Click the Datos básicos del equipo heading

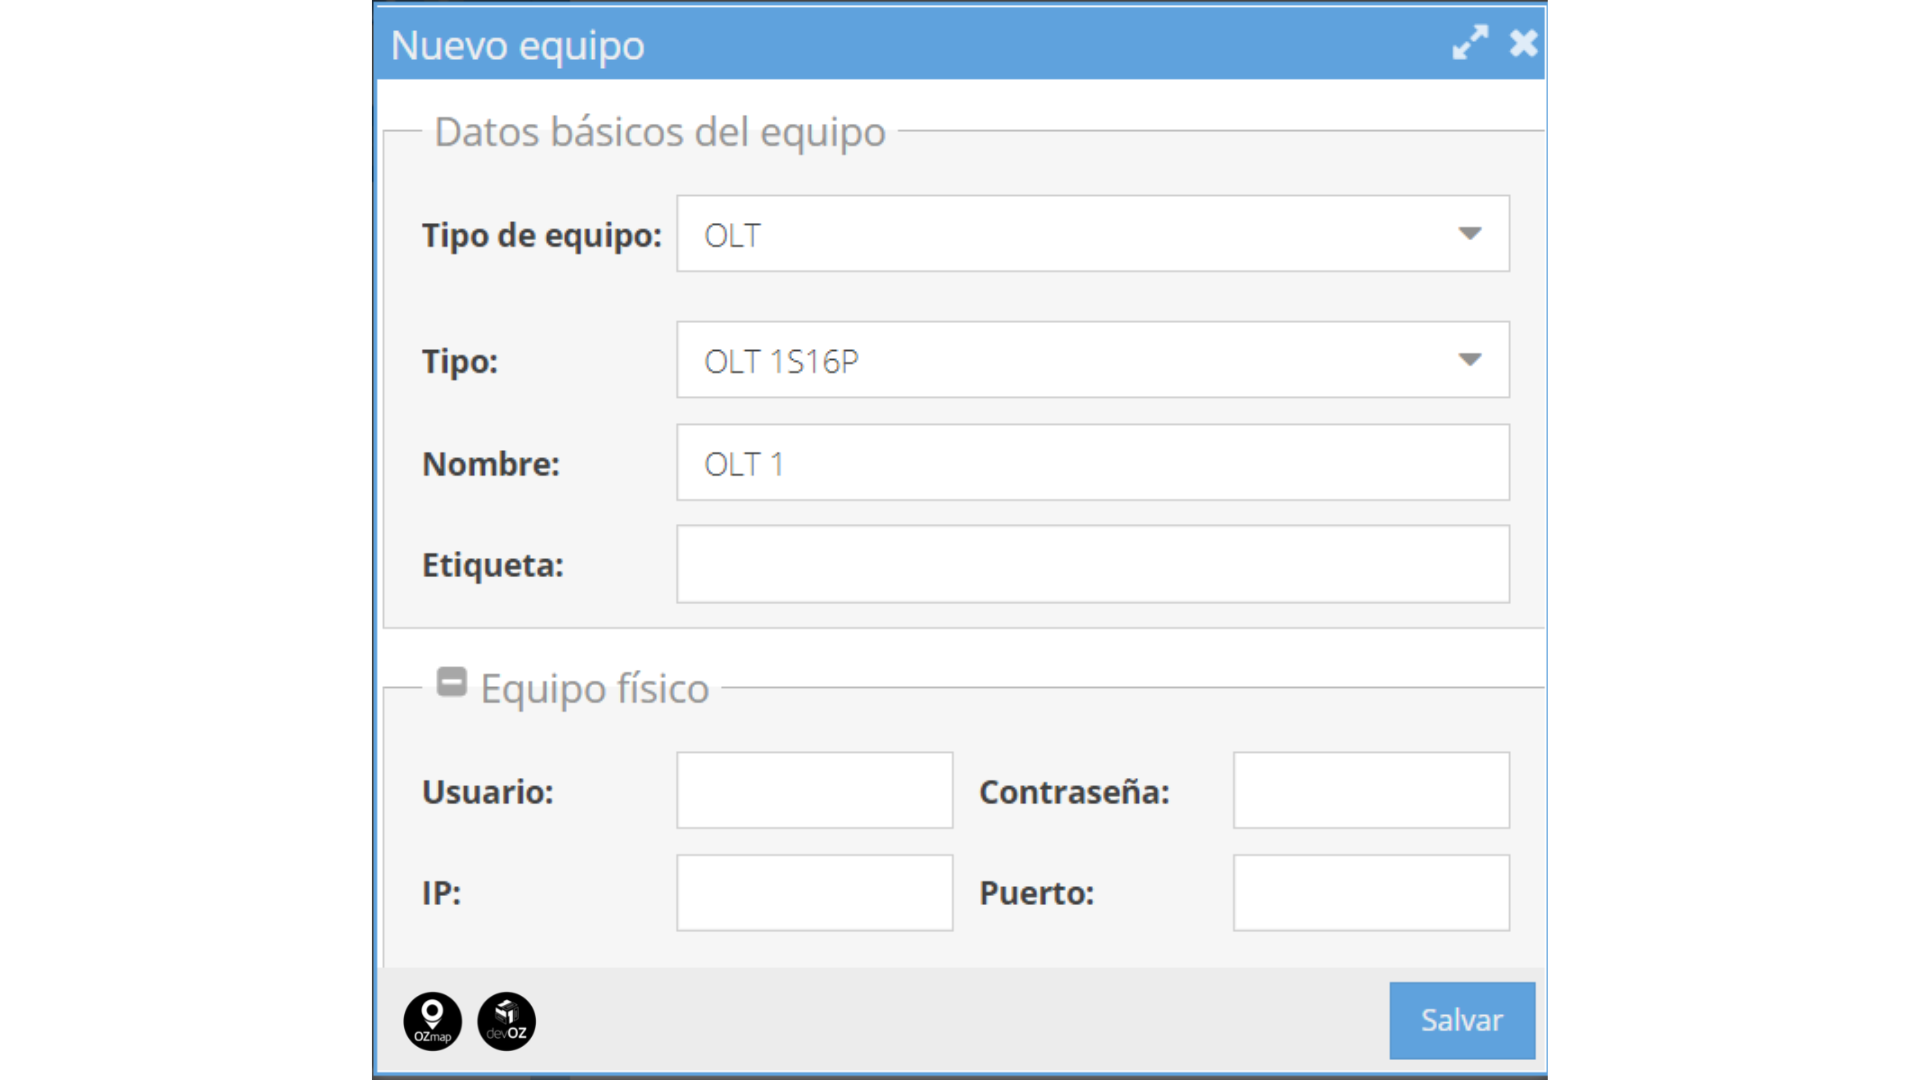pos(660,132)
